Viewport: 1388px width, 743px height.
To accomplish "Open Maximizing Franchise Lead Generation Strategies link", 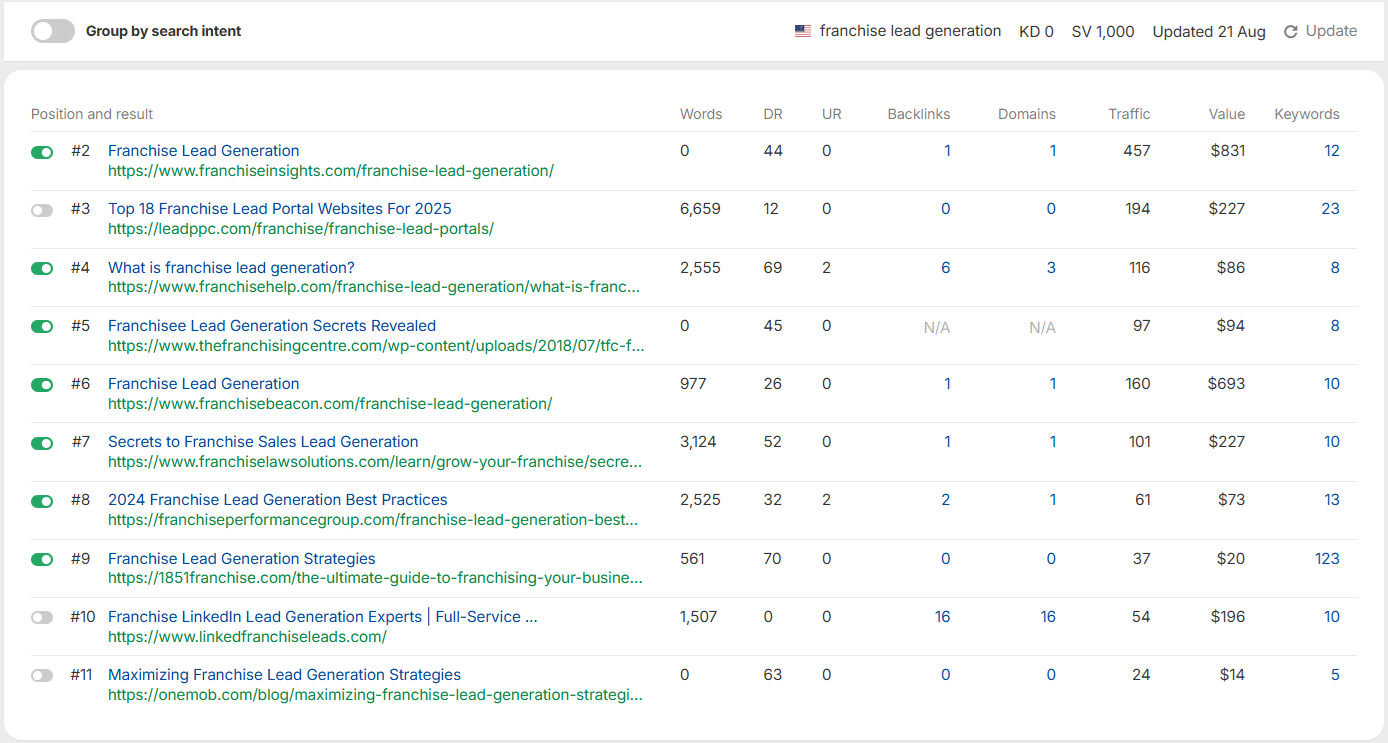I will tap(285, 674).
